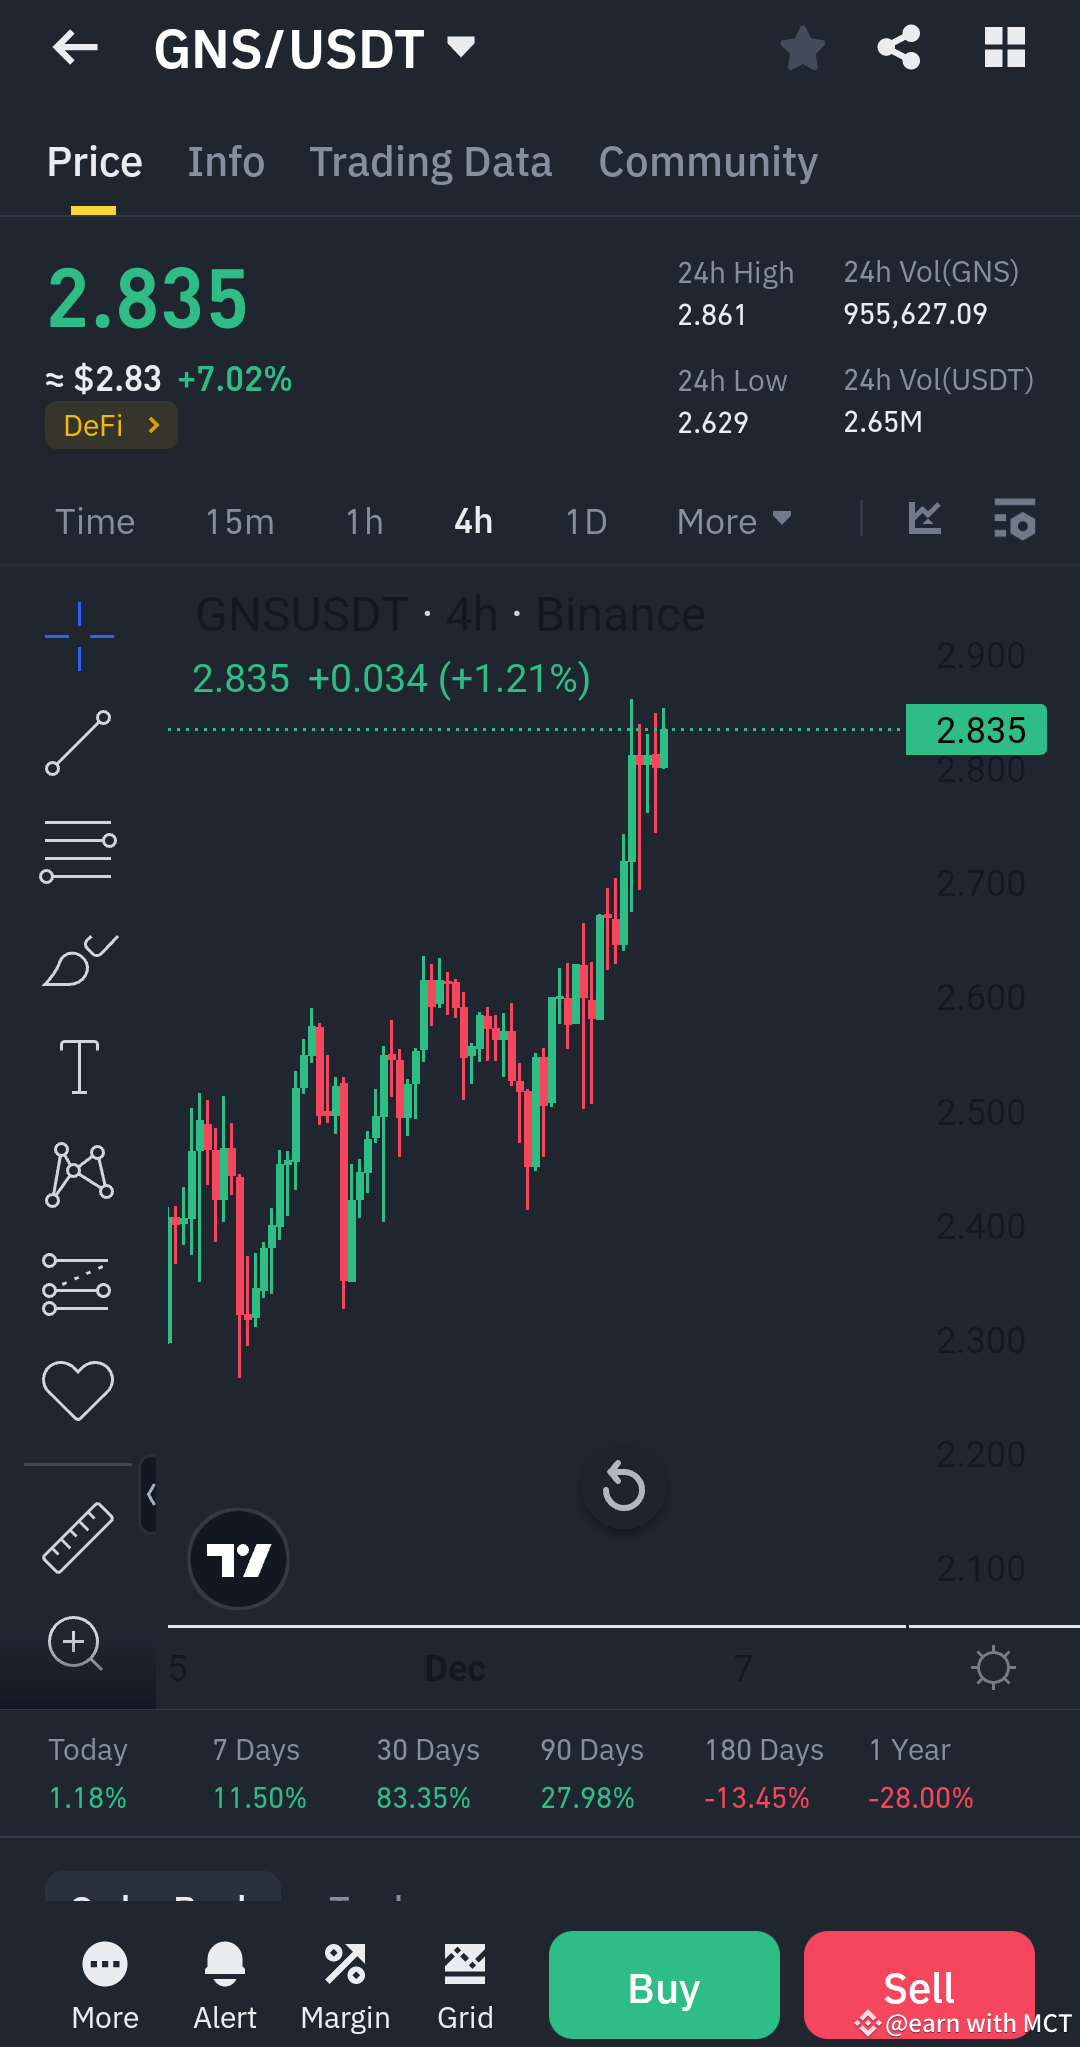Open chart display settings gear
The height and width of the screenshot is (2047, 1080).
coord(992,1667)
